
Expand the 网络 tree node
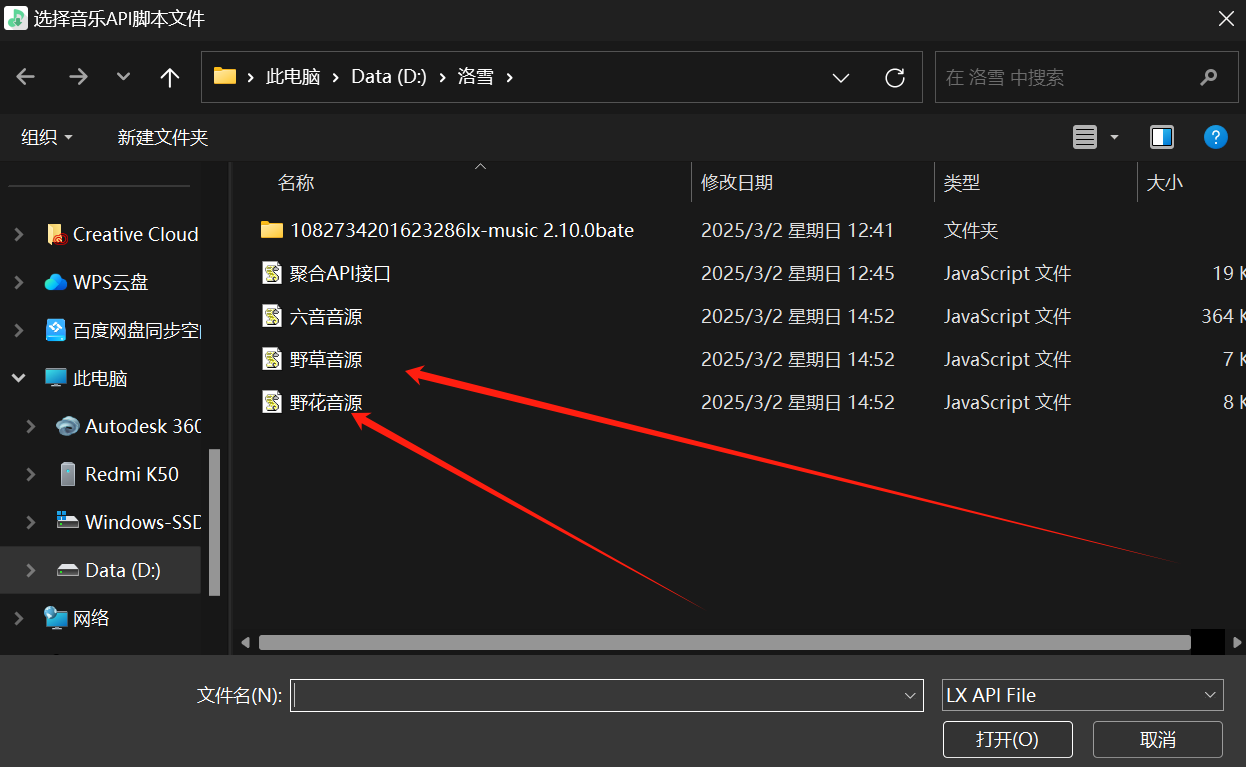click(x=19, y=618)
